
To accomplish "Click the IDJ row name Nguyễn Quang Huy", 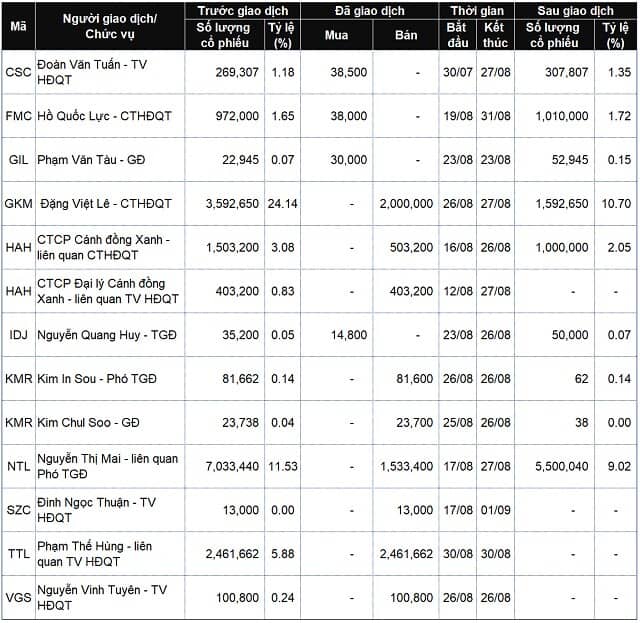I will tap(89, 335).
